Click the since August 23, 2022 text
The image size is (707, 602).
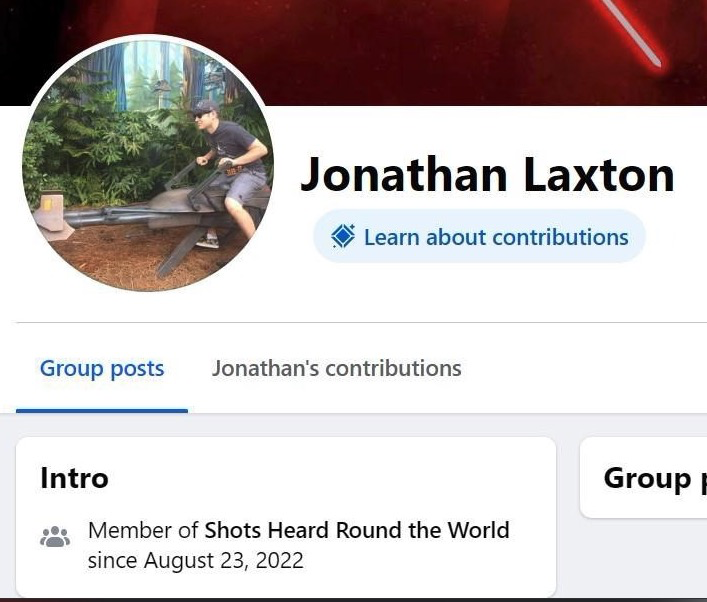click(x=195, y=561)
